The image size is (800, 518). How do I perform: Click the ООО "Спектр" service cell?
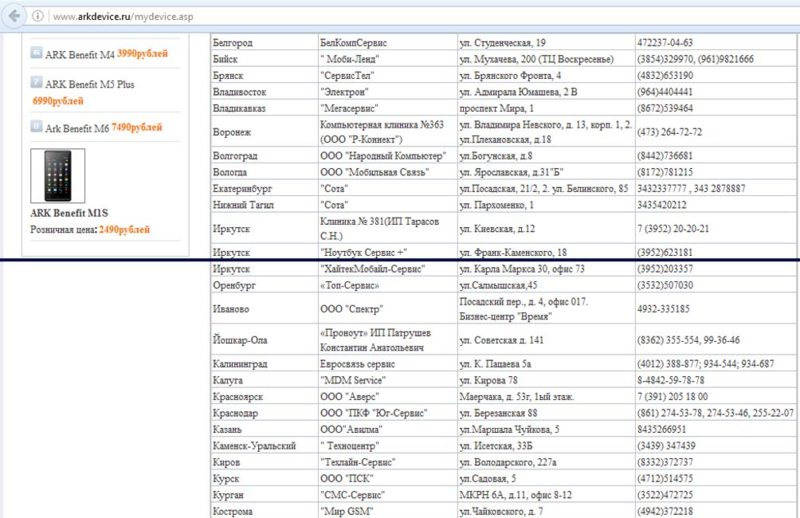coord(388,309)
